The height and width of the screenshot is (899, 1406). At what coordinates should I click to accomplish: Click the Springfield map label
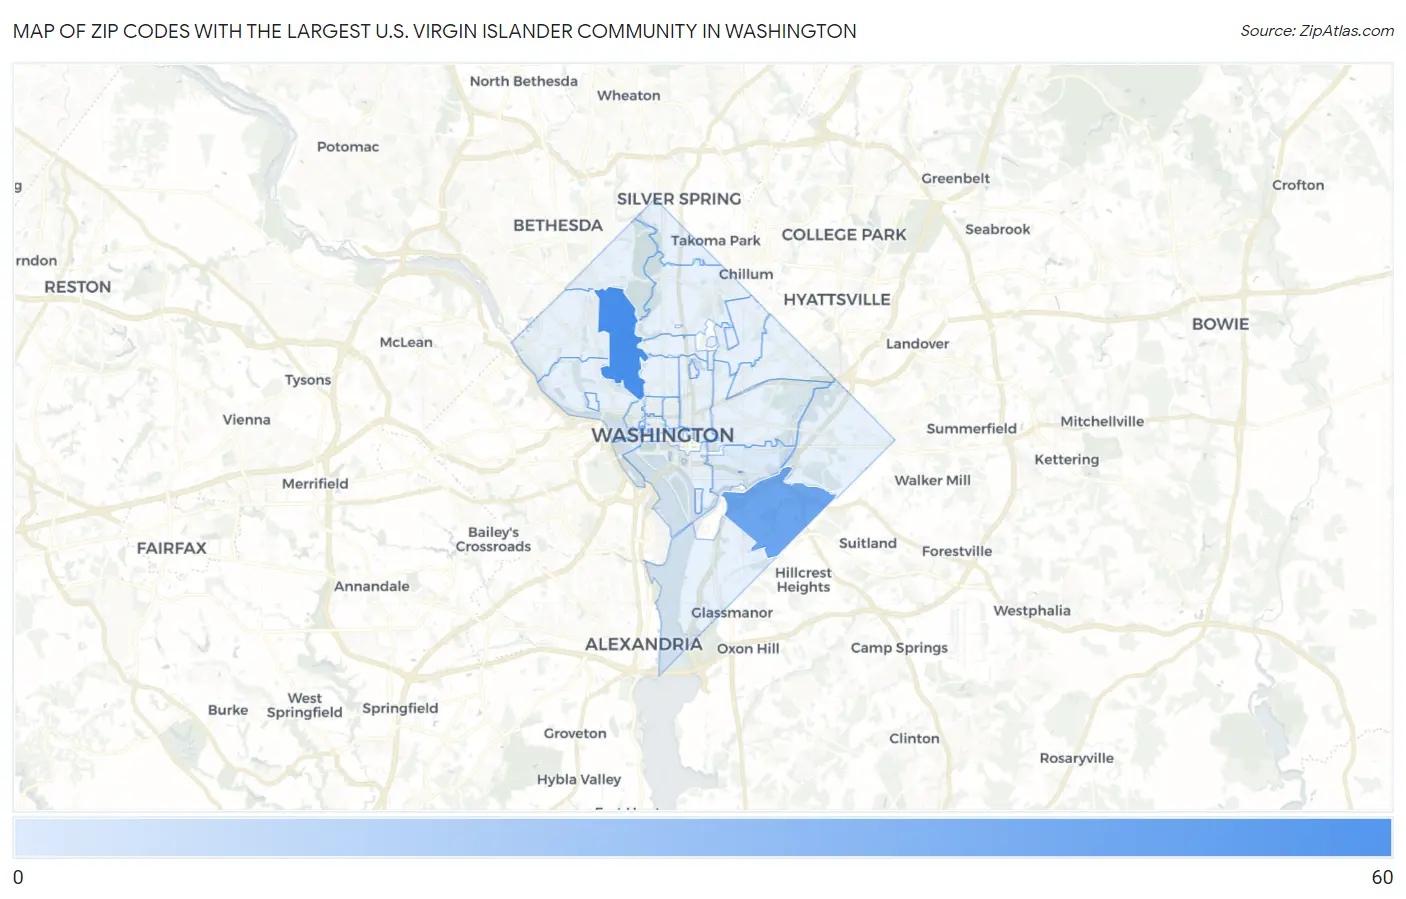click(400, 709)
